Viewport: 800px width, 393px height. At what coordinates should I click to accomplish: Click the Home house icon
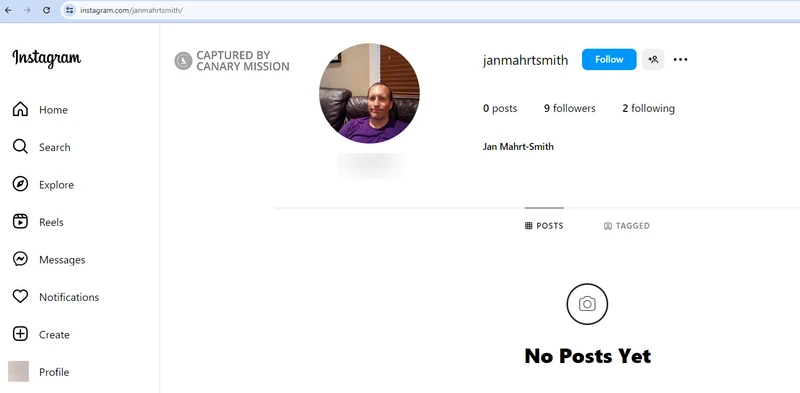point(20,109)
